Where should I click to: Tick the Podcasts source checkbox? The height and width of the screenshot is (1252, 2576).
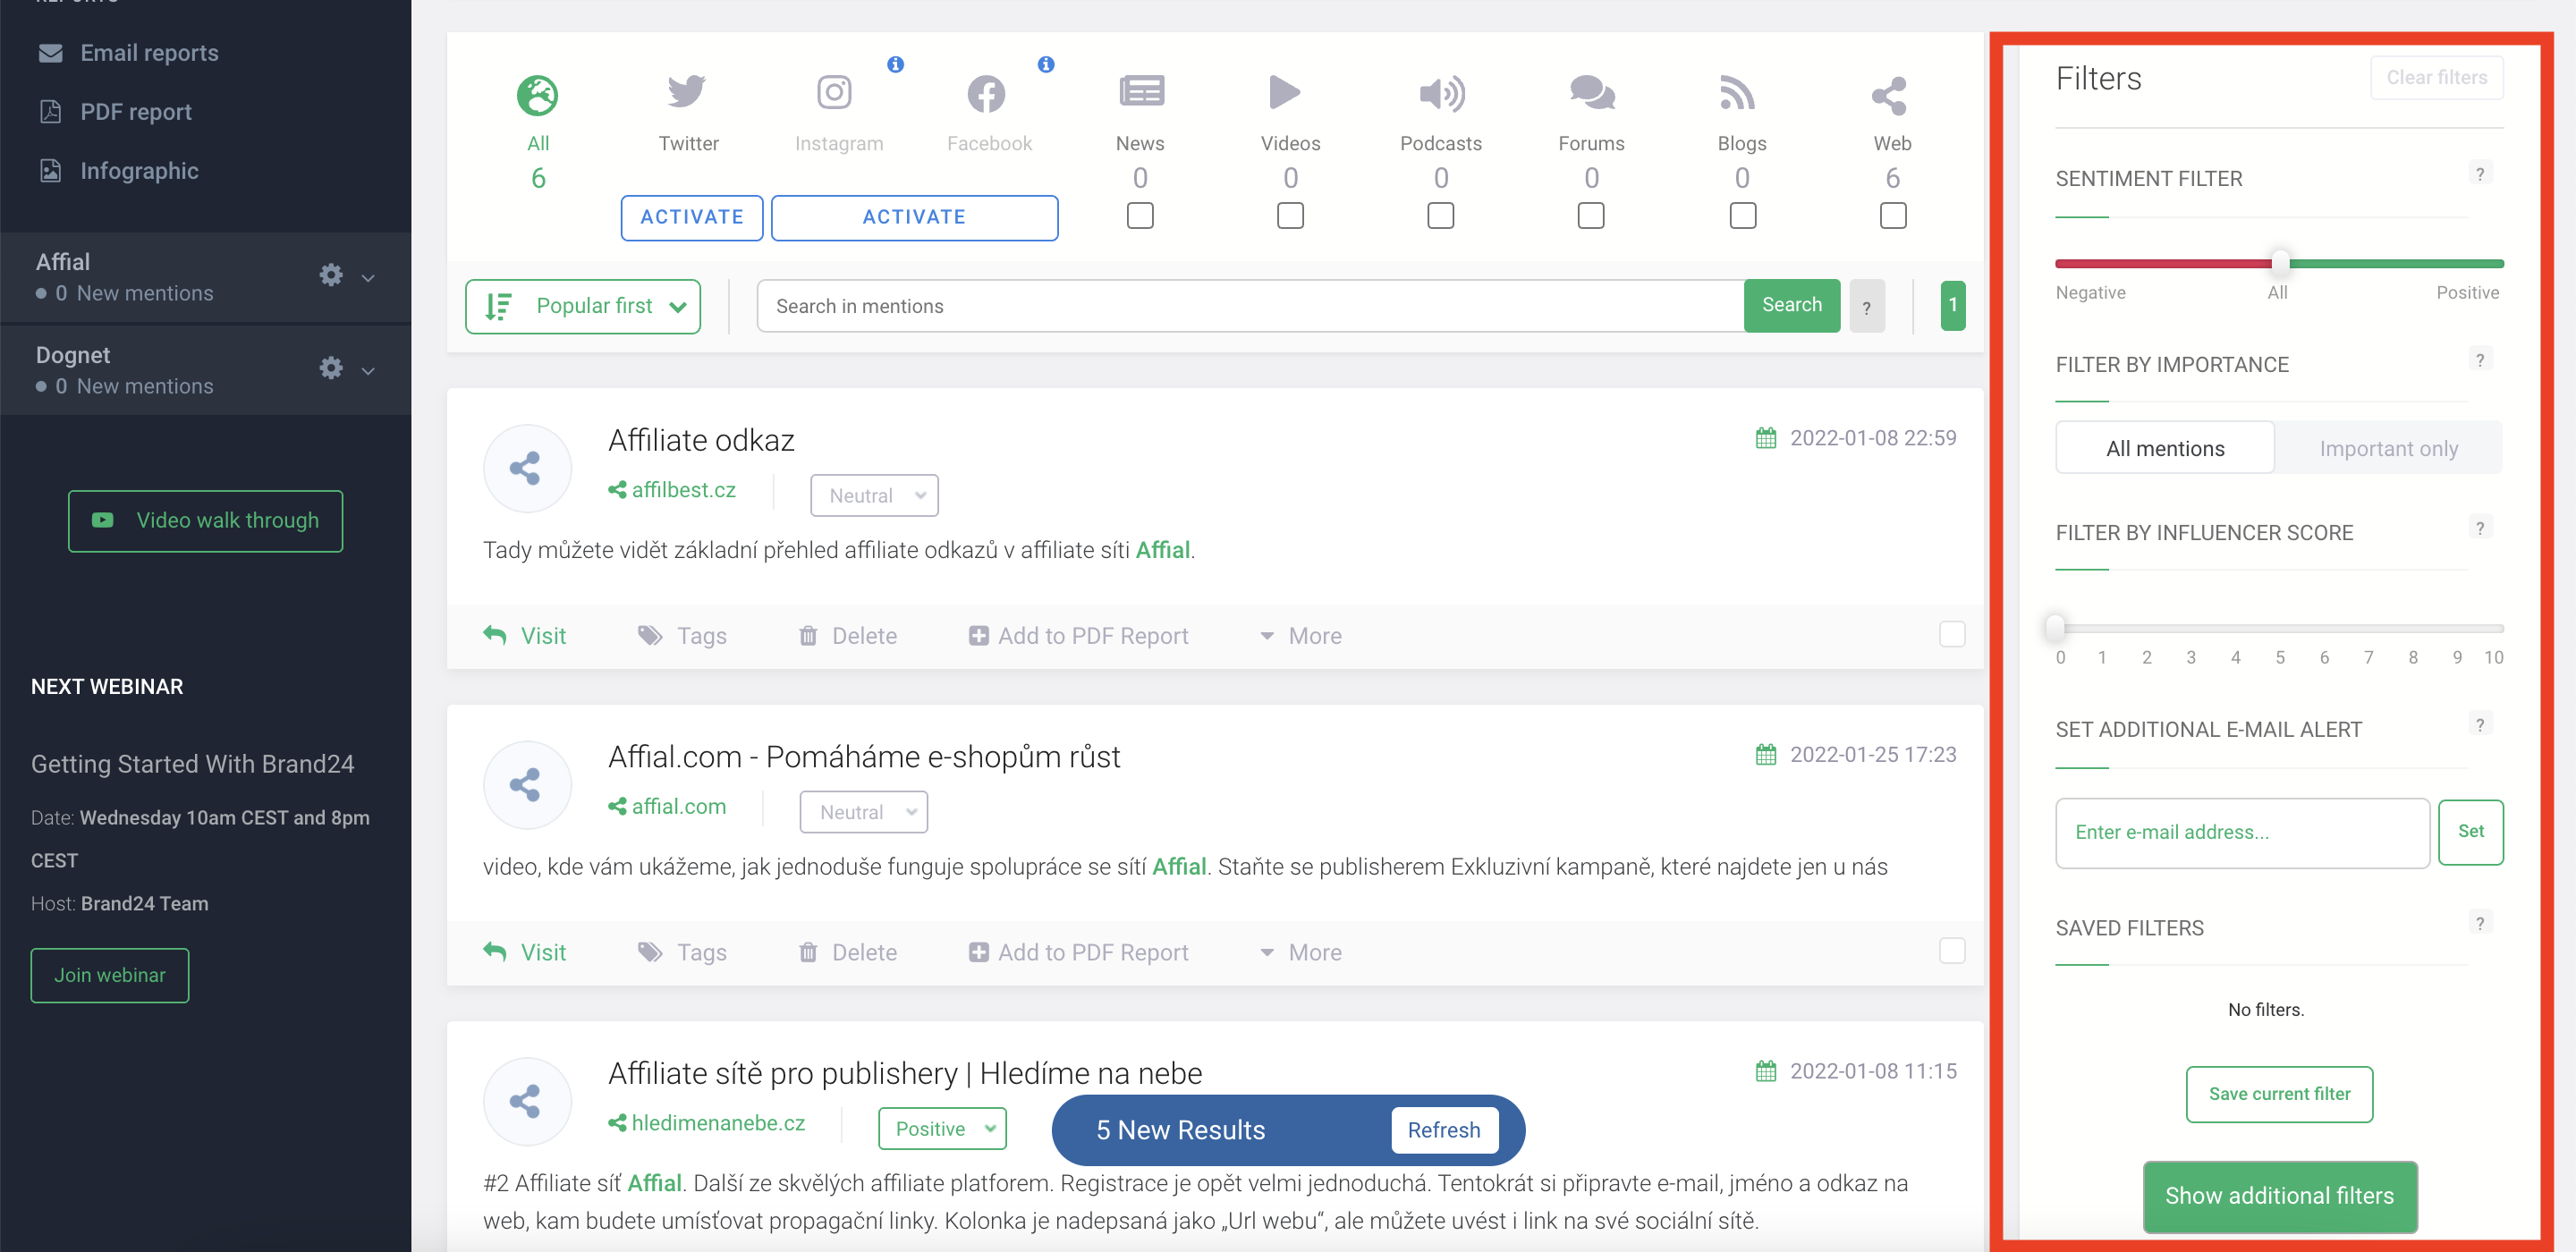(1440, 216)
